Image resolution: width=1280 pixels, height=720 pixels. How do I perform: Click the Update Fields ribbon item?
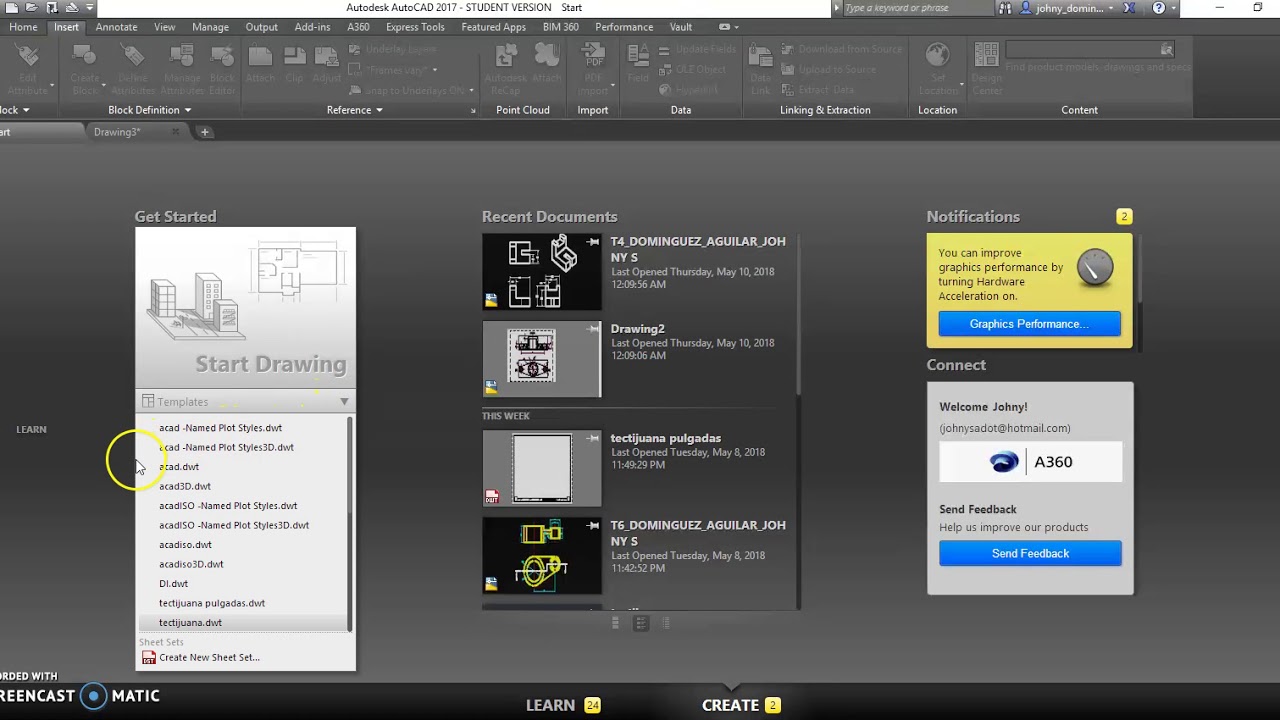click(697, 49)
